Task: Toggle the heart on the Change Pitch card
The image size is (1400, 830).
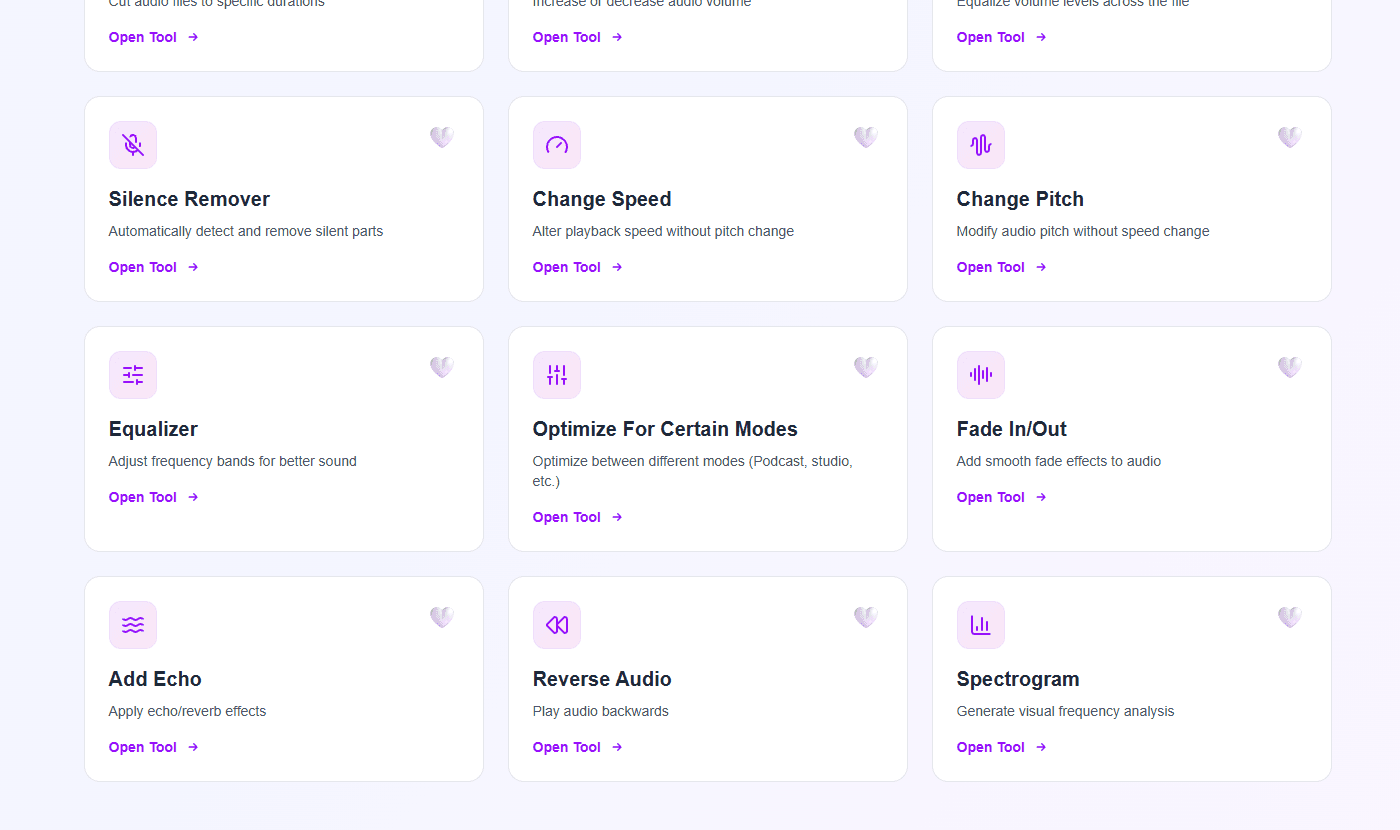Action: [x=1290, y=137]
